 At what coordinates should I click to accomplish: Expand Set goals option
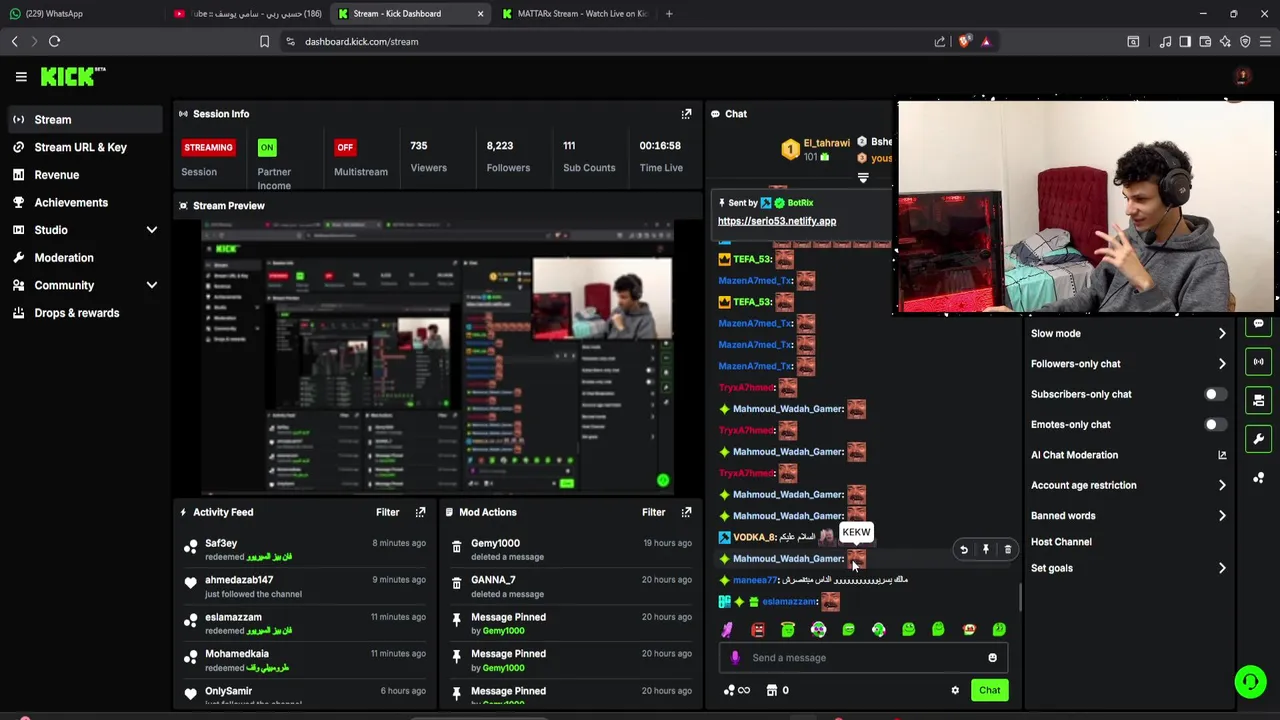(1128, 568)
